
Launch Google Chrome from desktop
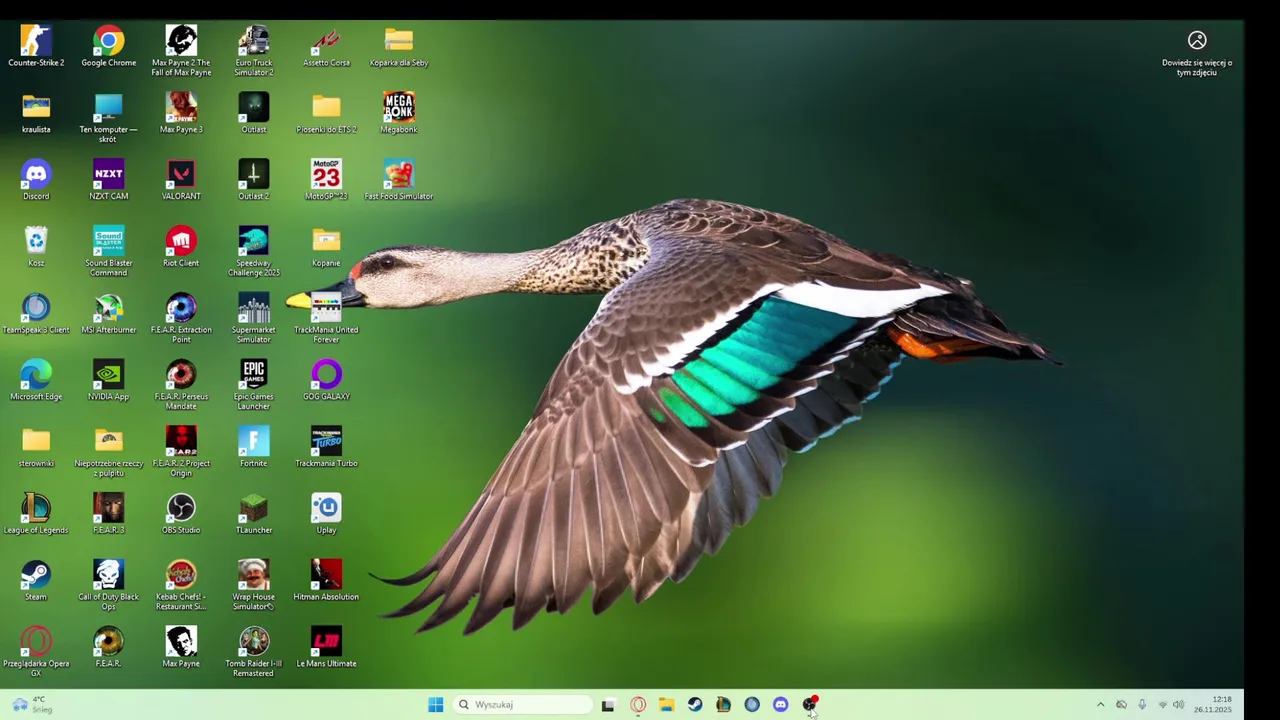point(109,47)
